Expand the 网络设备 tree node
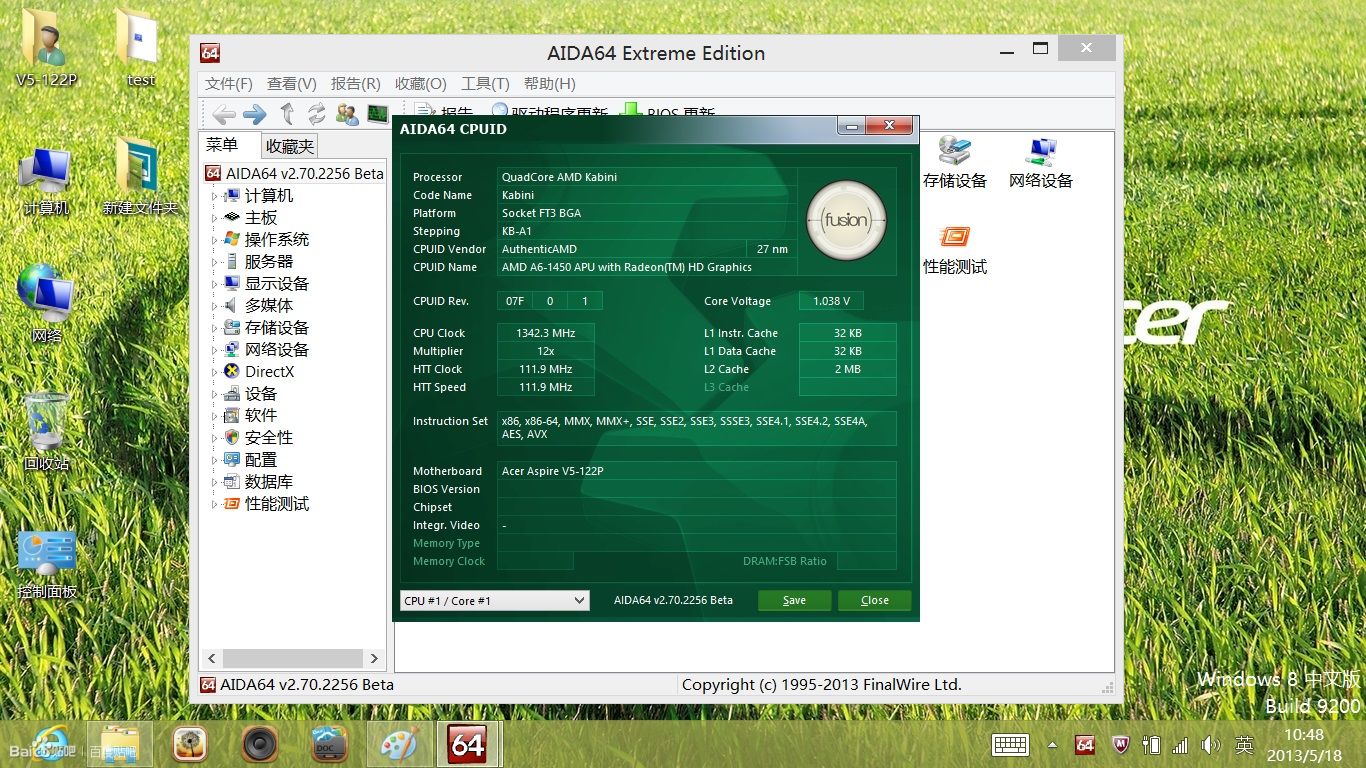The height and width of the screenshot is (768, 1366). tap(213, 350)
